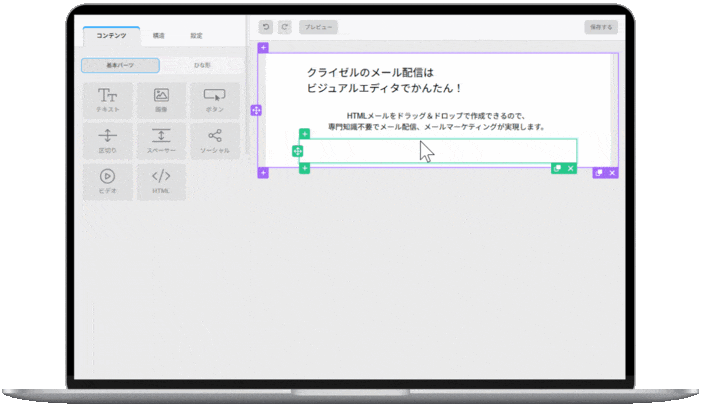The image size is (702, 408).
Task: Select the ボタン (Button) block
Action: pos(215,100)
